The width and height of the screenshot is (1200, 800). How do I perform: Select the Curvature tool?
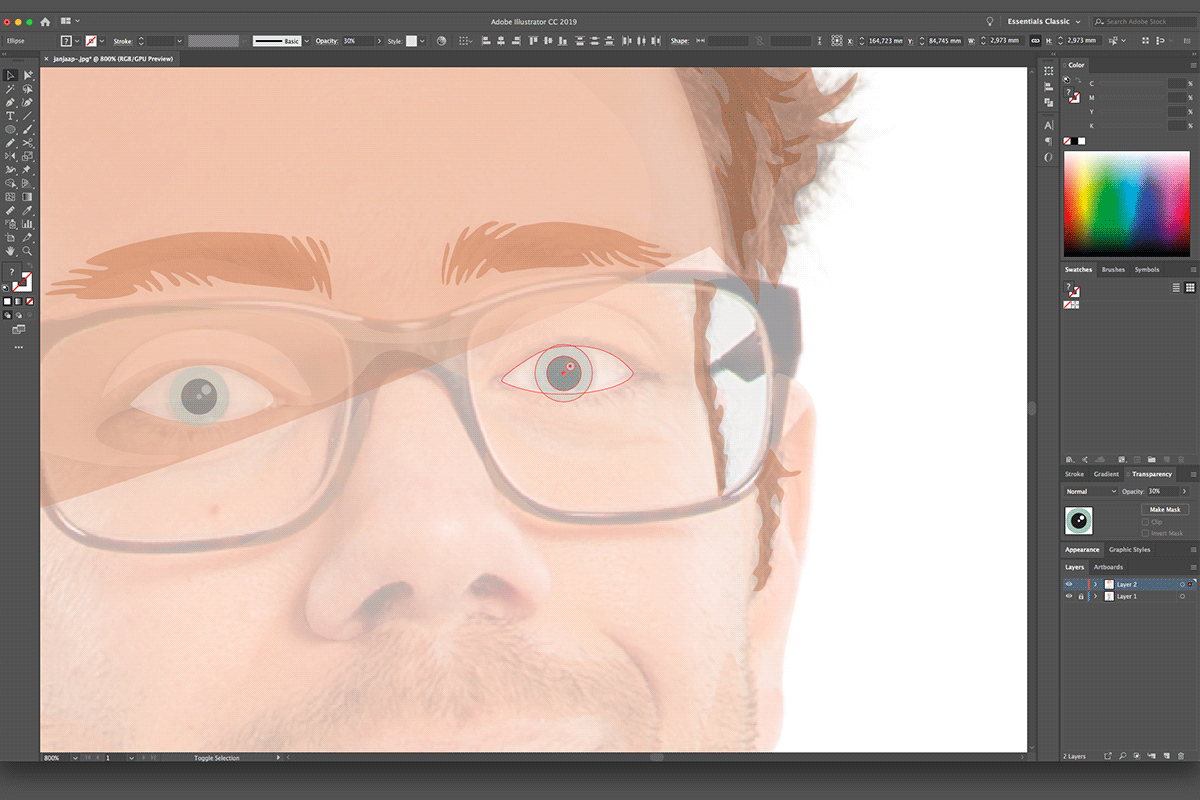pos(28,103)
